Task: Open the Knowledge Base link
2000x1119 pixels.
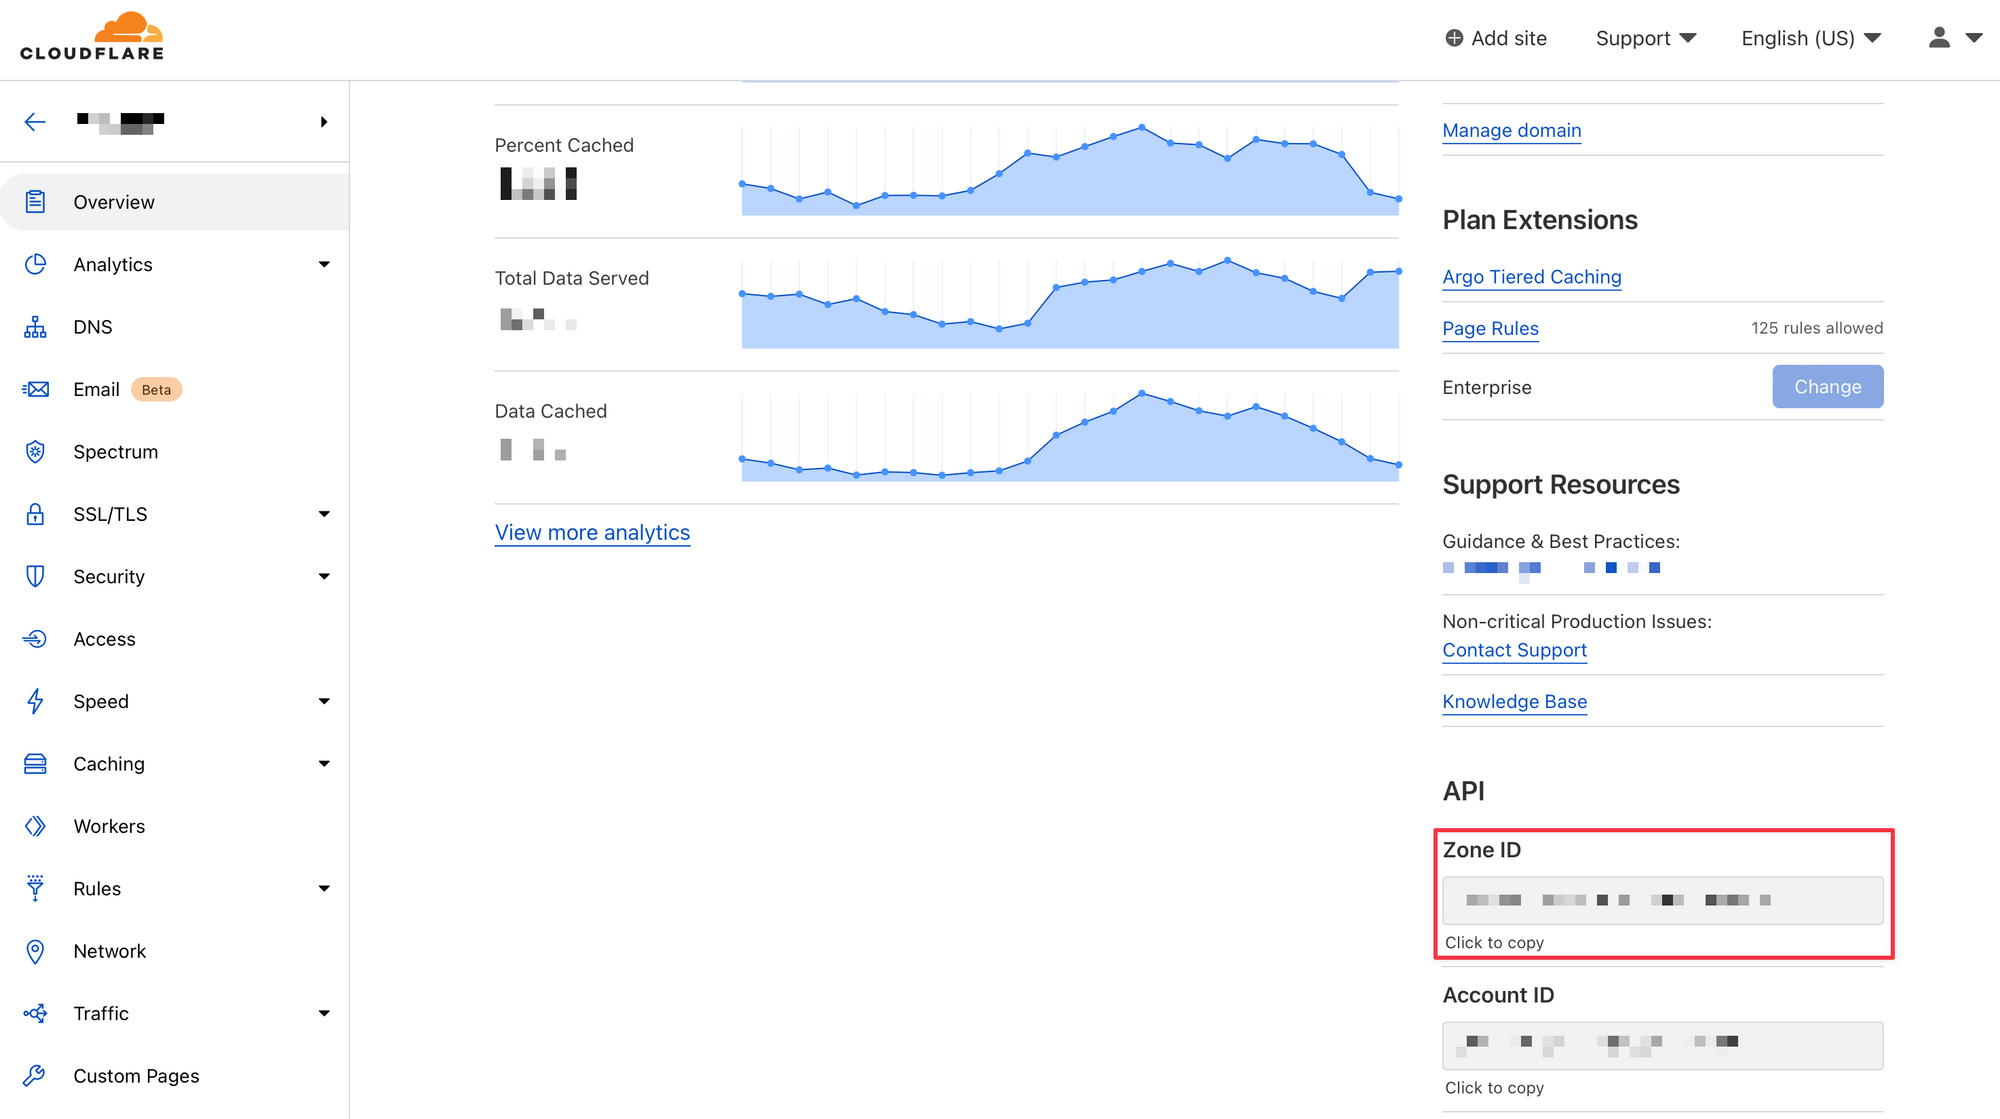Action: (x=1514, y=702)
